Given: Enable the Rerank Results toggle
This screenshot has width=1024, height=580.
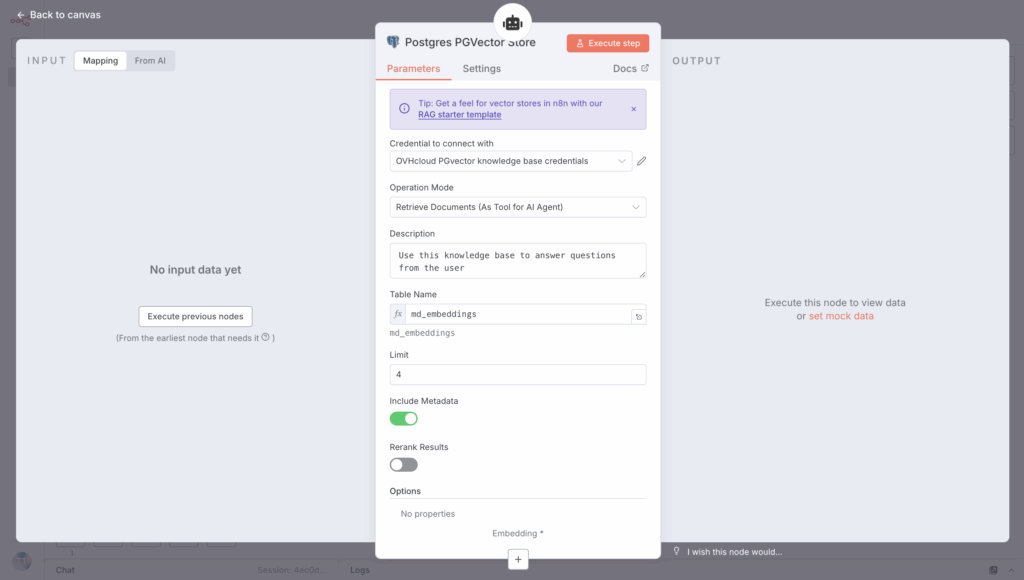Looking at the screenshot, I should [403, 464].
